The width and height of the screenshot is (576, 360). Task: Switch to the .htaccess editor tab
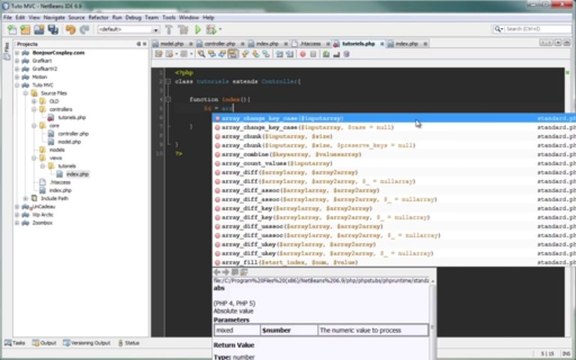click(310, 44)
